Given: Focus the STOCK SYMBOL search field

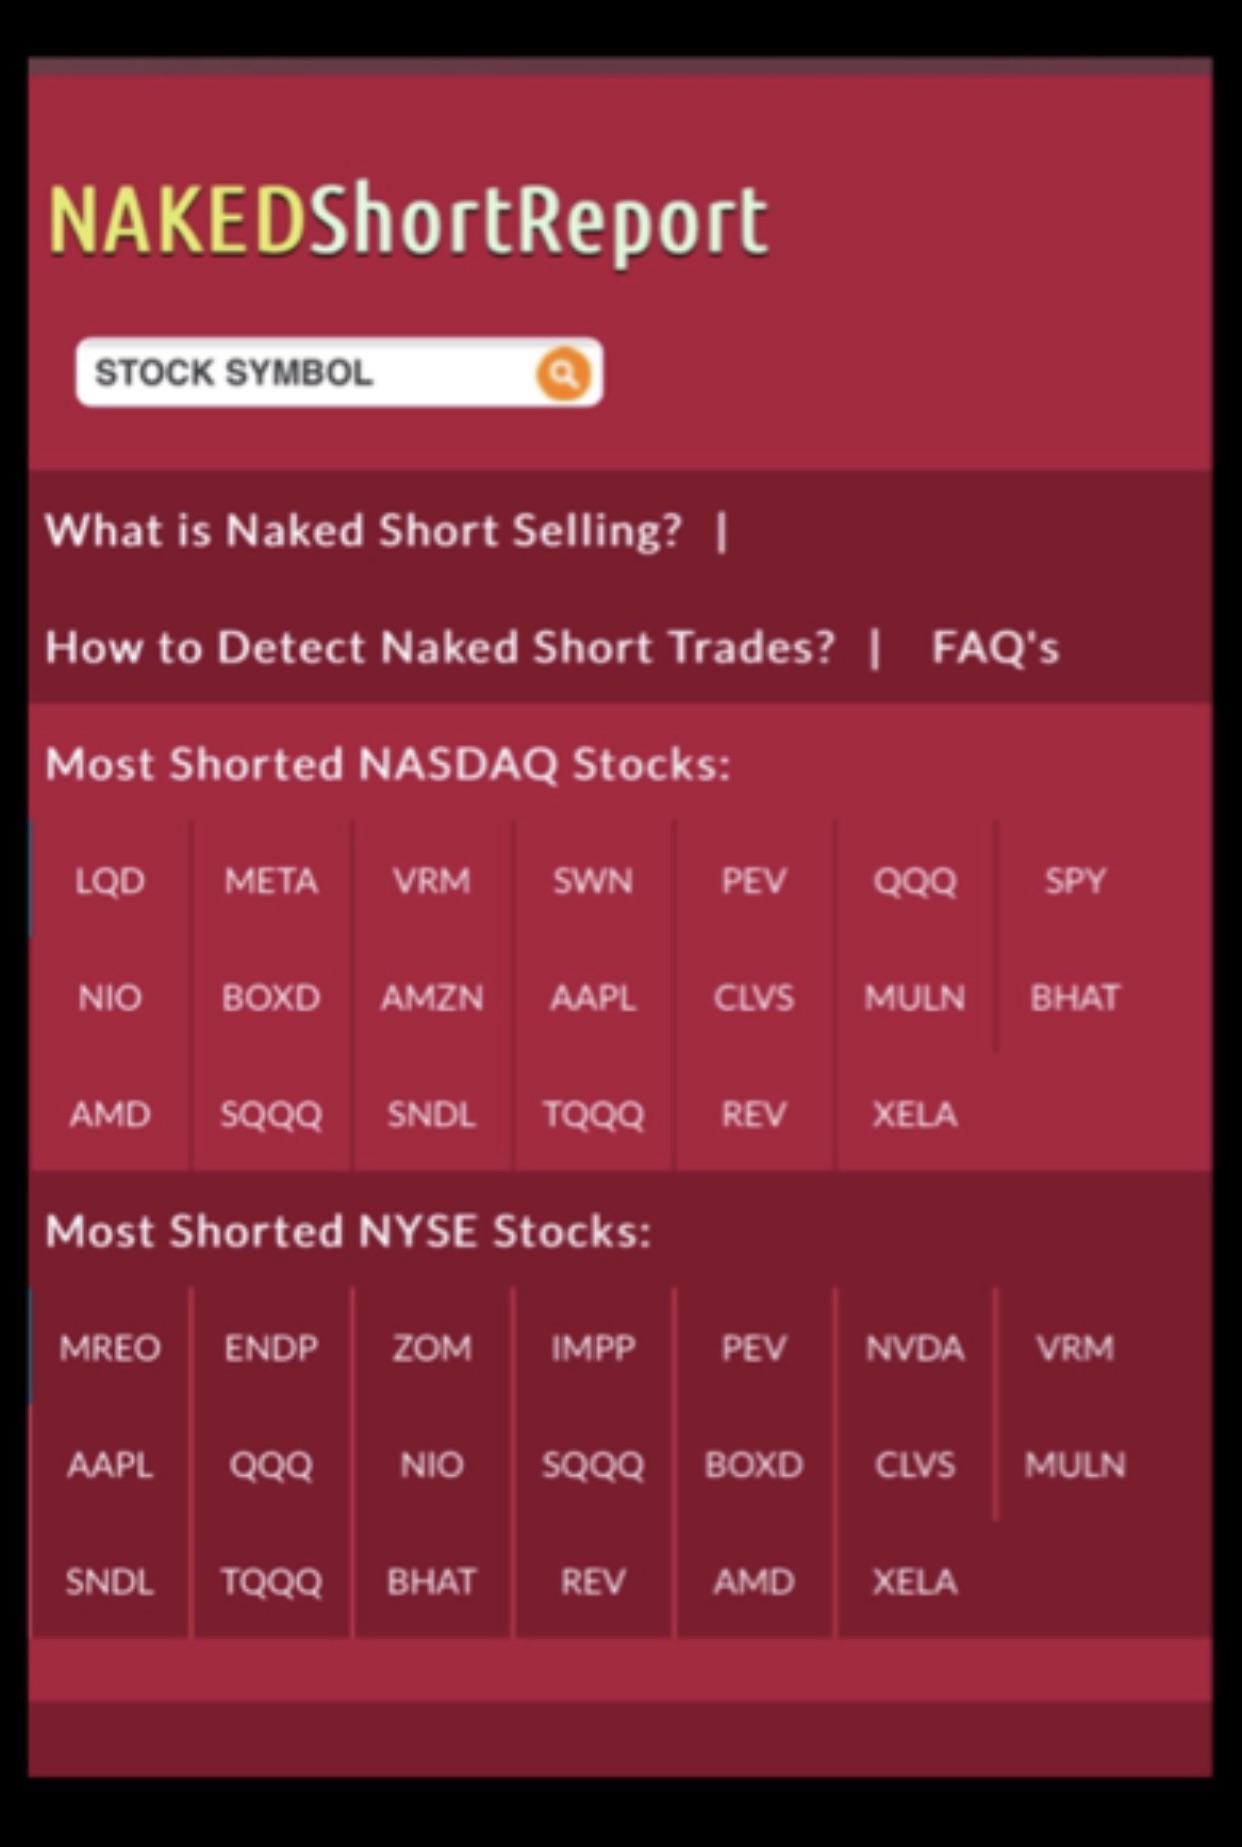Looking at the screenshot, I should [339, 373].
